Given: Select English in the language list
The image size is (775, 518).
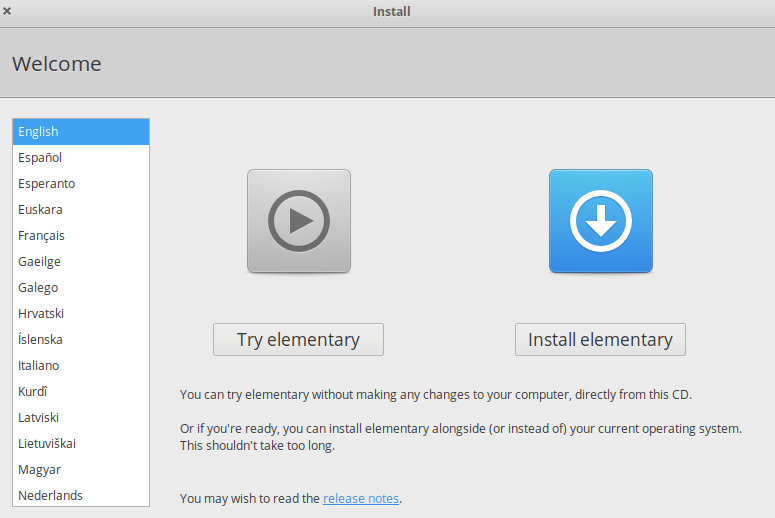Looking at the screenshot, I should 81,131.
